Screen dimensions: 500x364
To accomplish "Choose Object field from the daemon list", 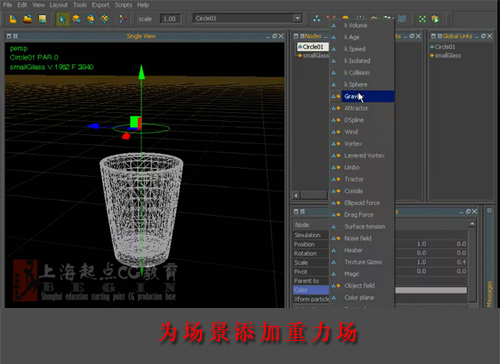I will coord(362,286).
